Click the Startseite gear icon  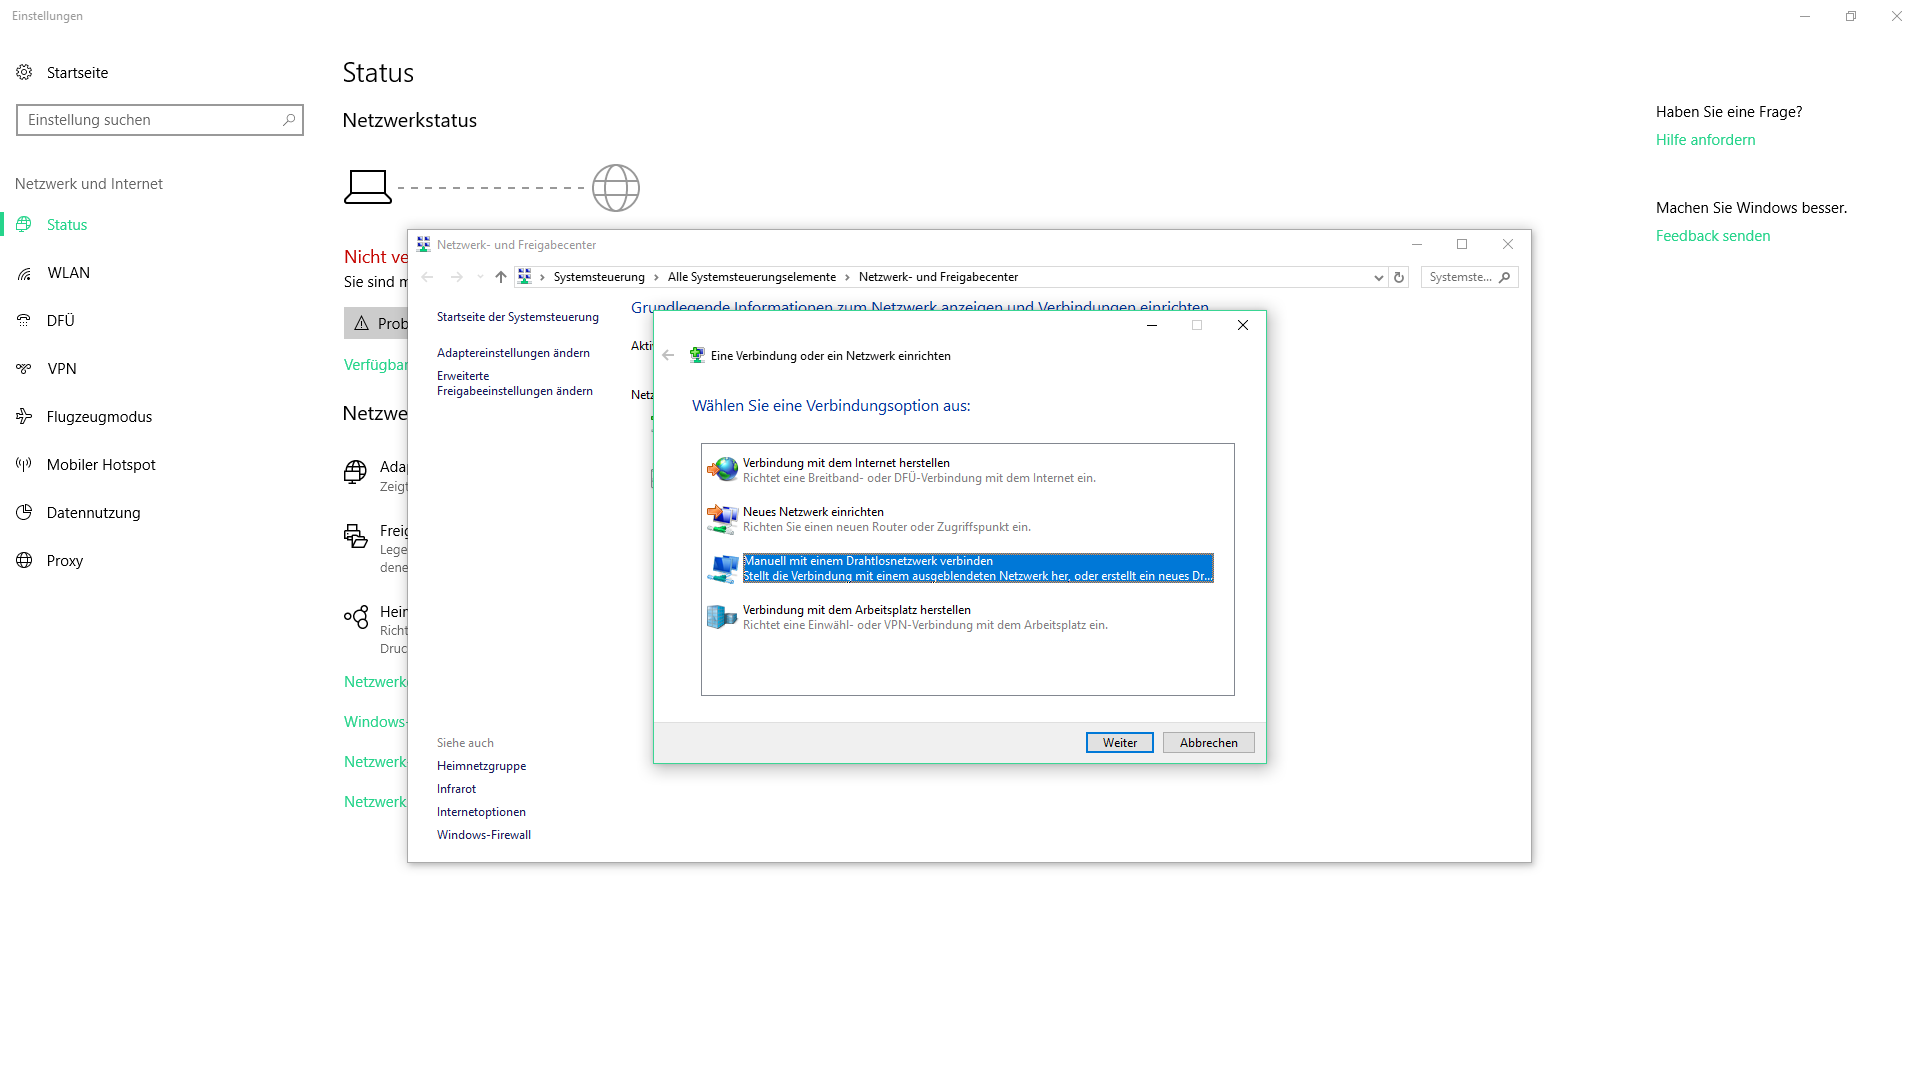pos(24,72)
